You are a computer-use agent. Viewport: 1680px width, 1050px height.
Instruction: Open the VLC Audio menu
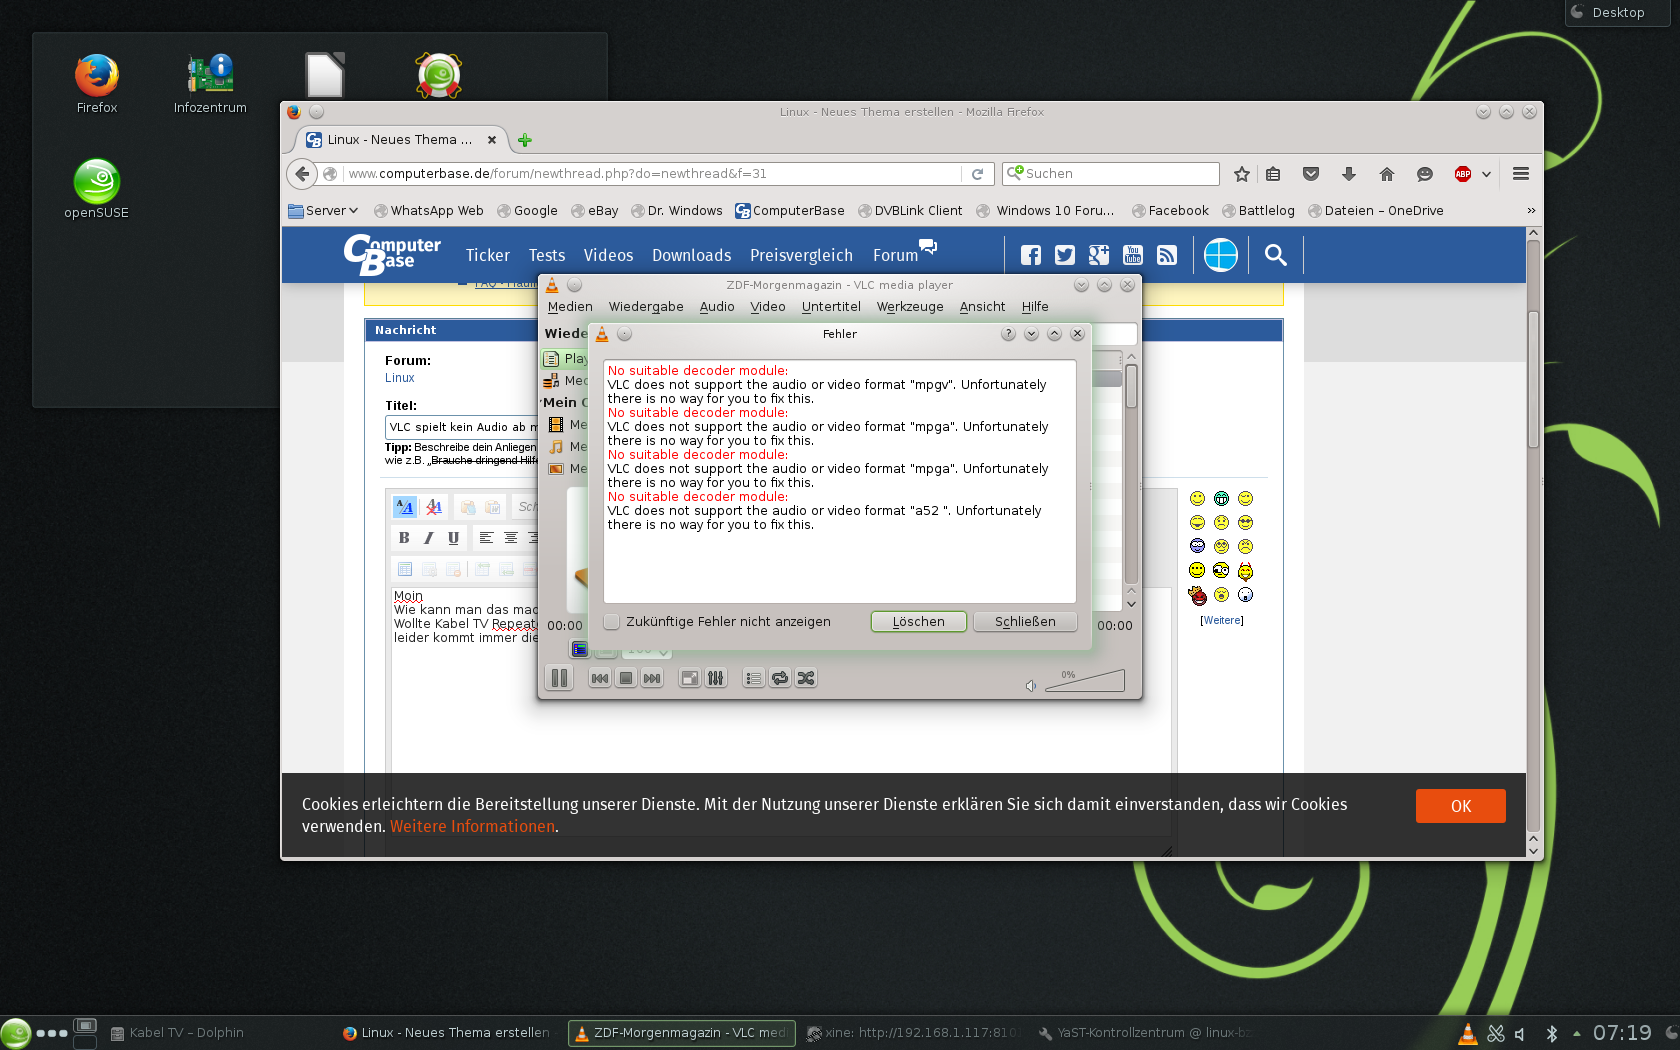[717, 307]
